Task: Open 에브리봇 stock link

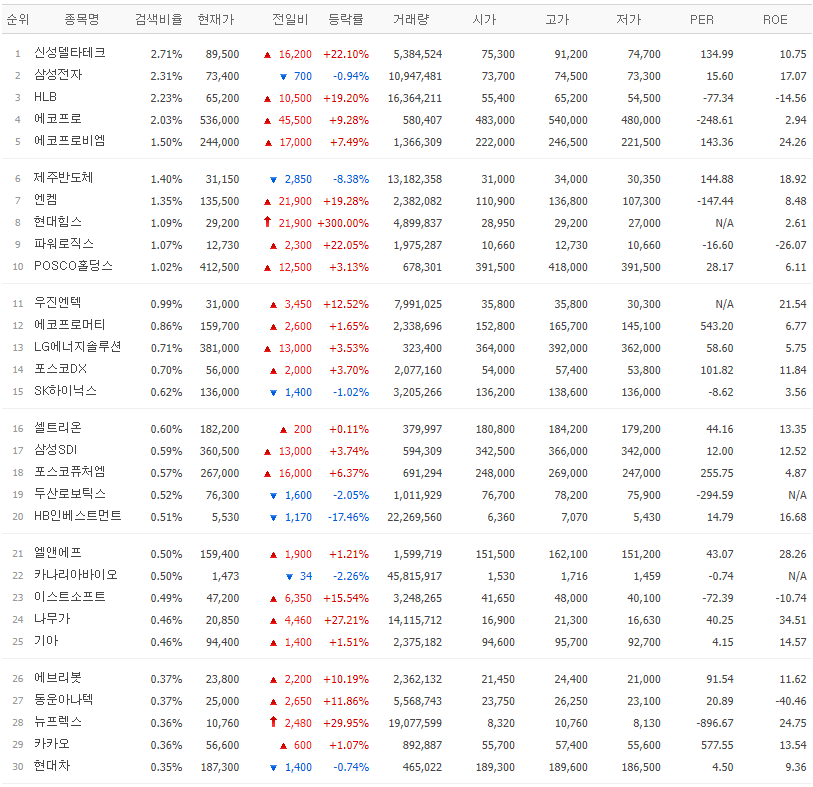Action: tap(58, 678)
